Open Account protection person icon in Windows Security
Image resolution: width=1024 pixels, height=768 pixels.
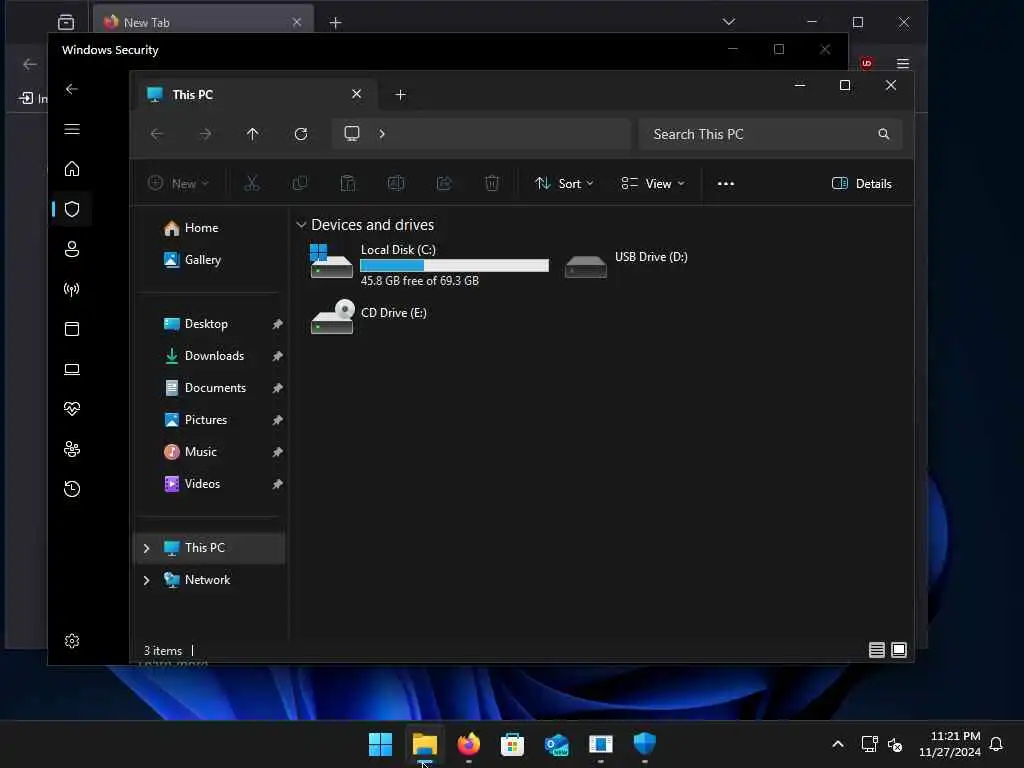(x=72, y=249)
